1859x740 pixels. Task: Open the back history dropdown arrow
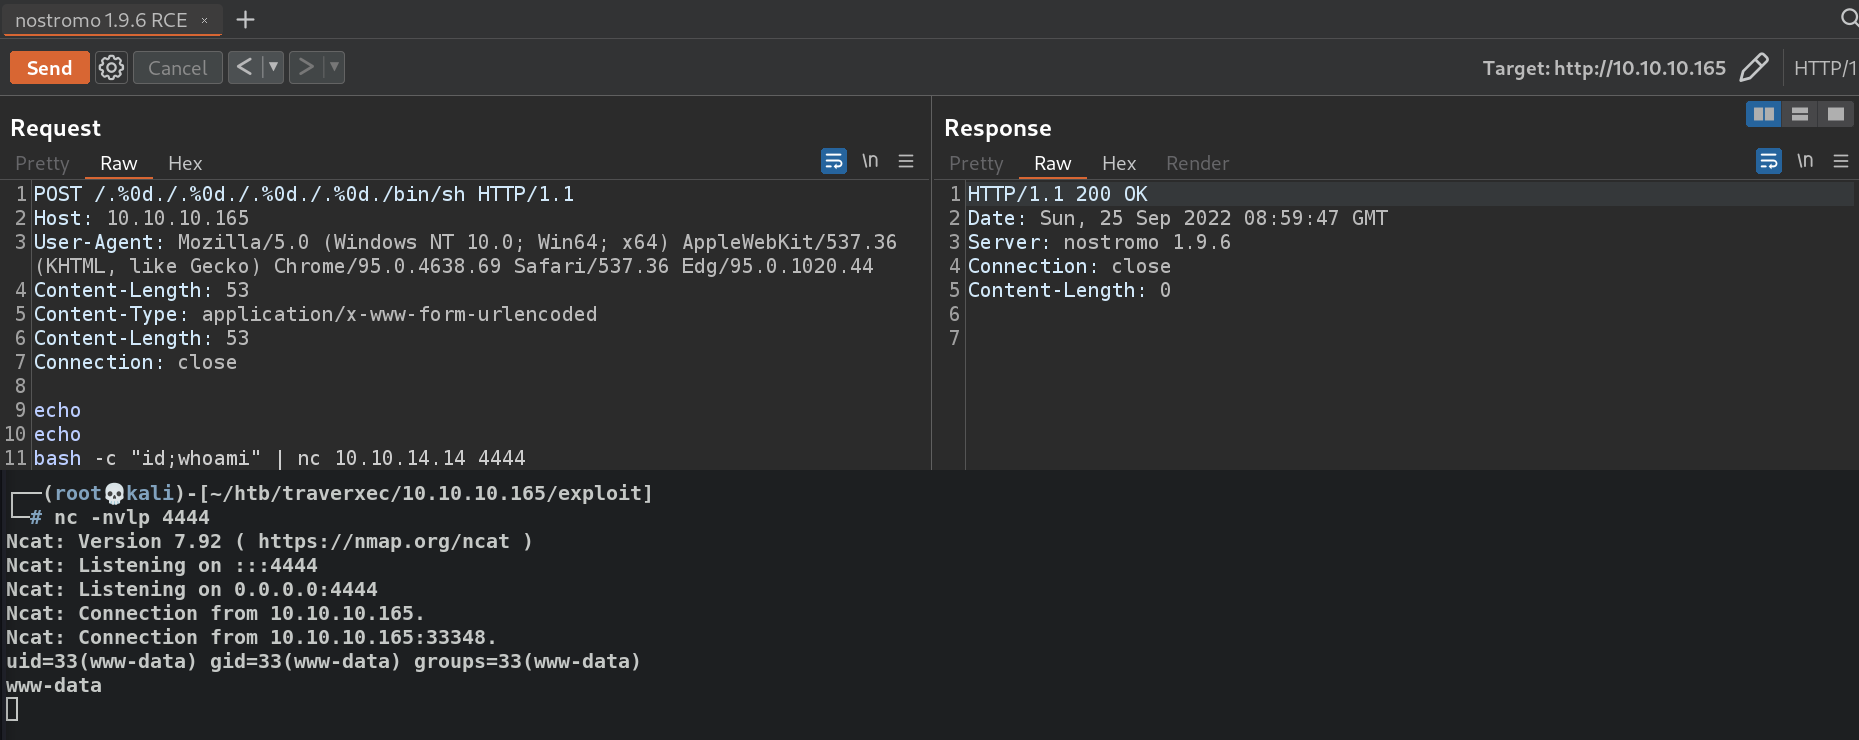(x=273, y=67)
